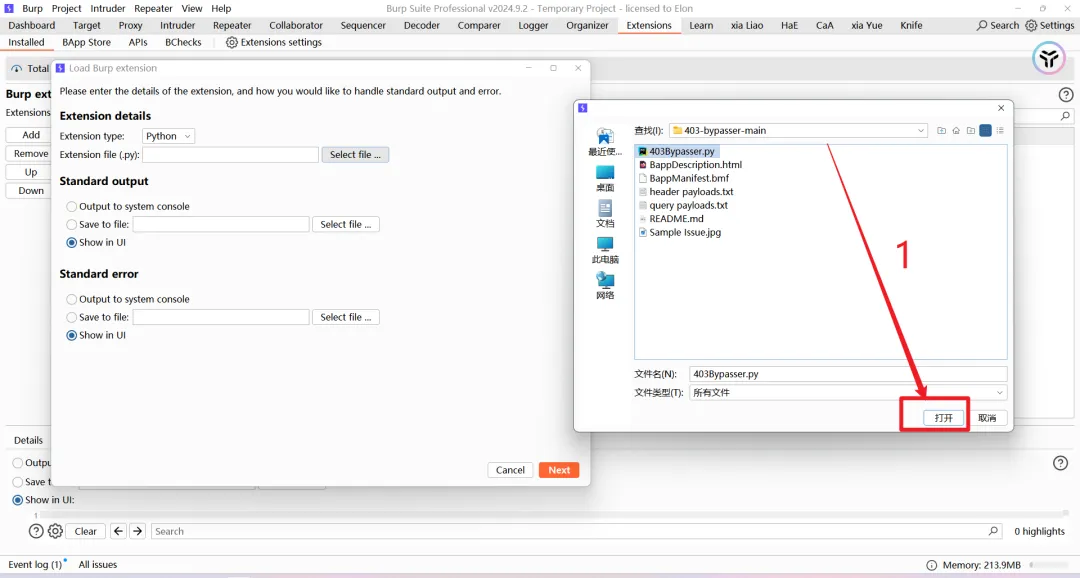Open the Project menu
1080x578 pixels.
[x=66, y=8]
